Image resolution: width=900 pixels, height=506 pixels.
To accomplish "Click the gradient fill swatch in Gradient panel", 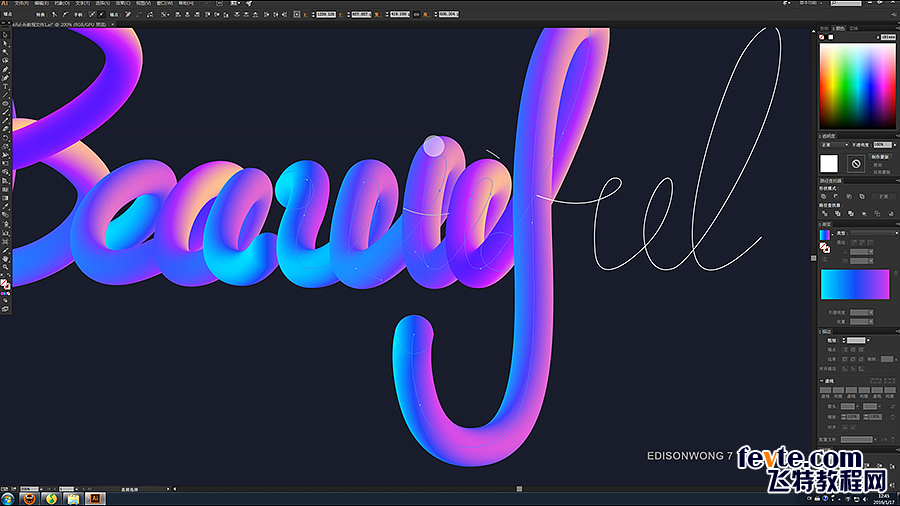I will [824, 235].
